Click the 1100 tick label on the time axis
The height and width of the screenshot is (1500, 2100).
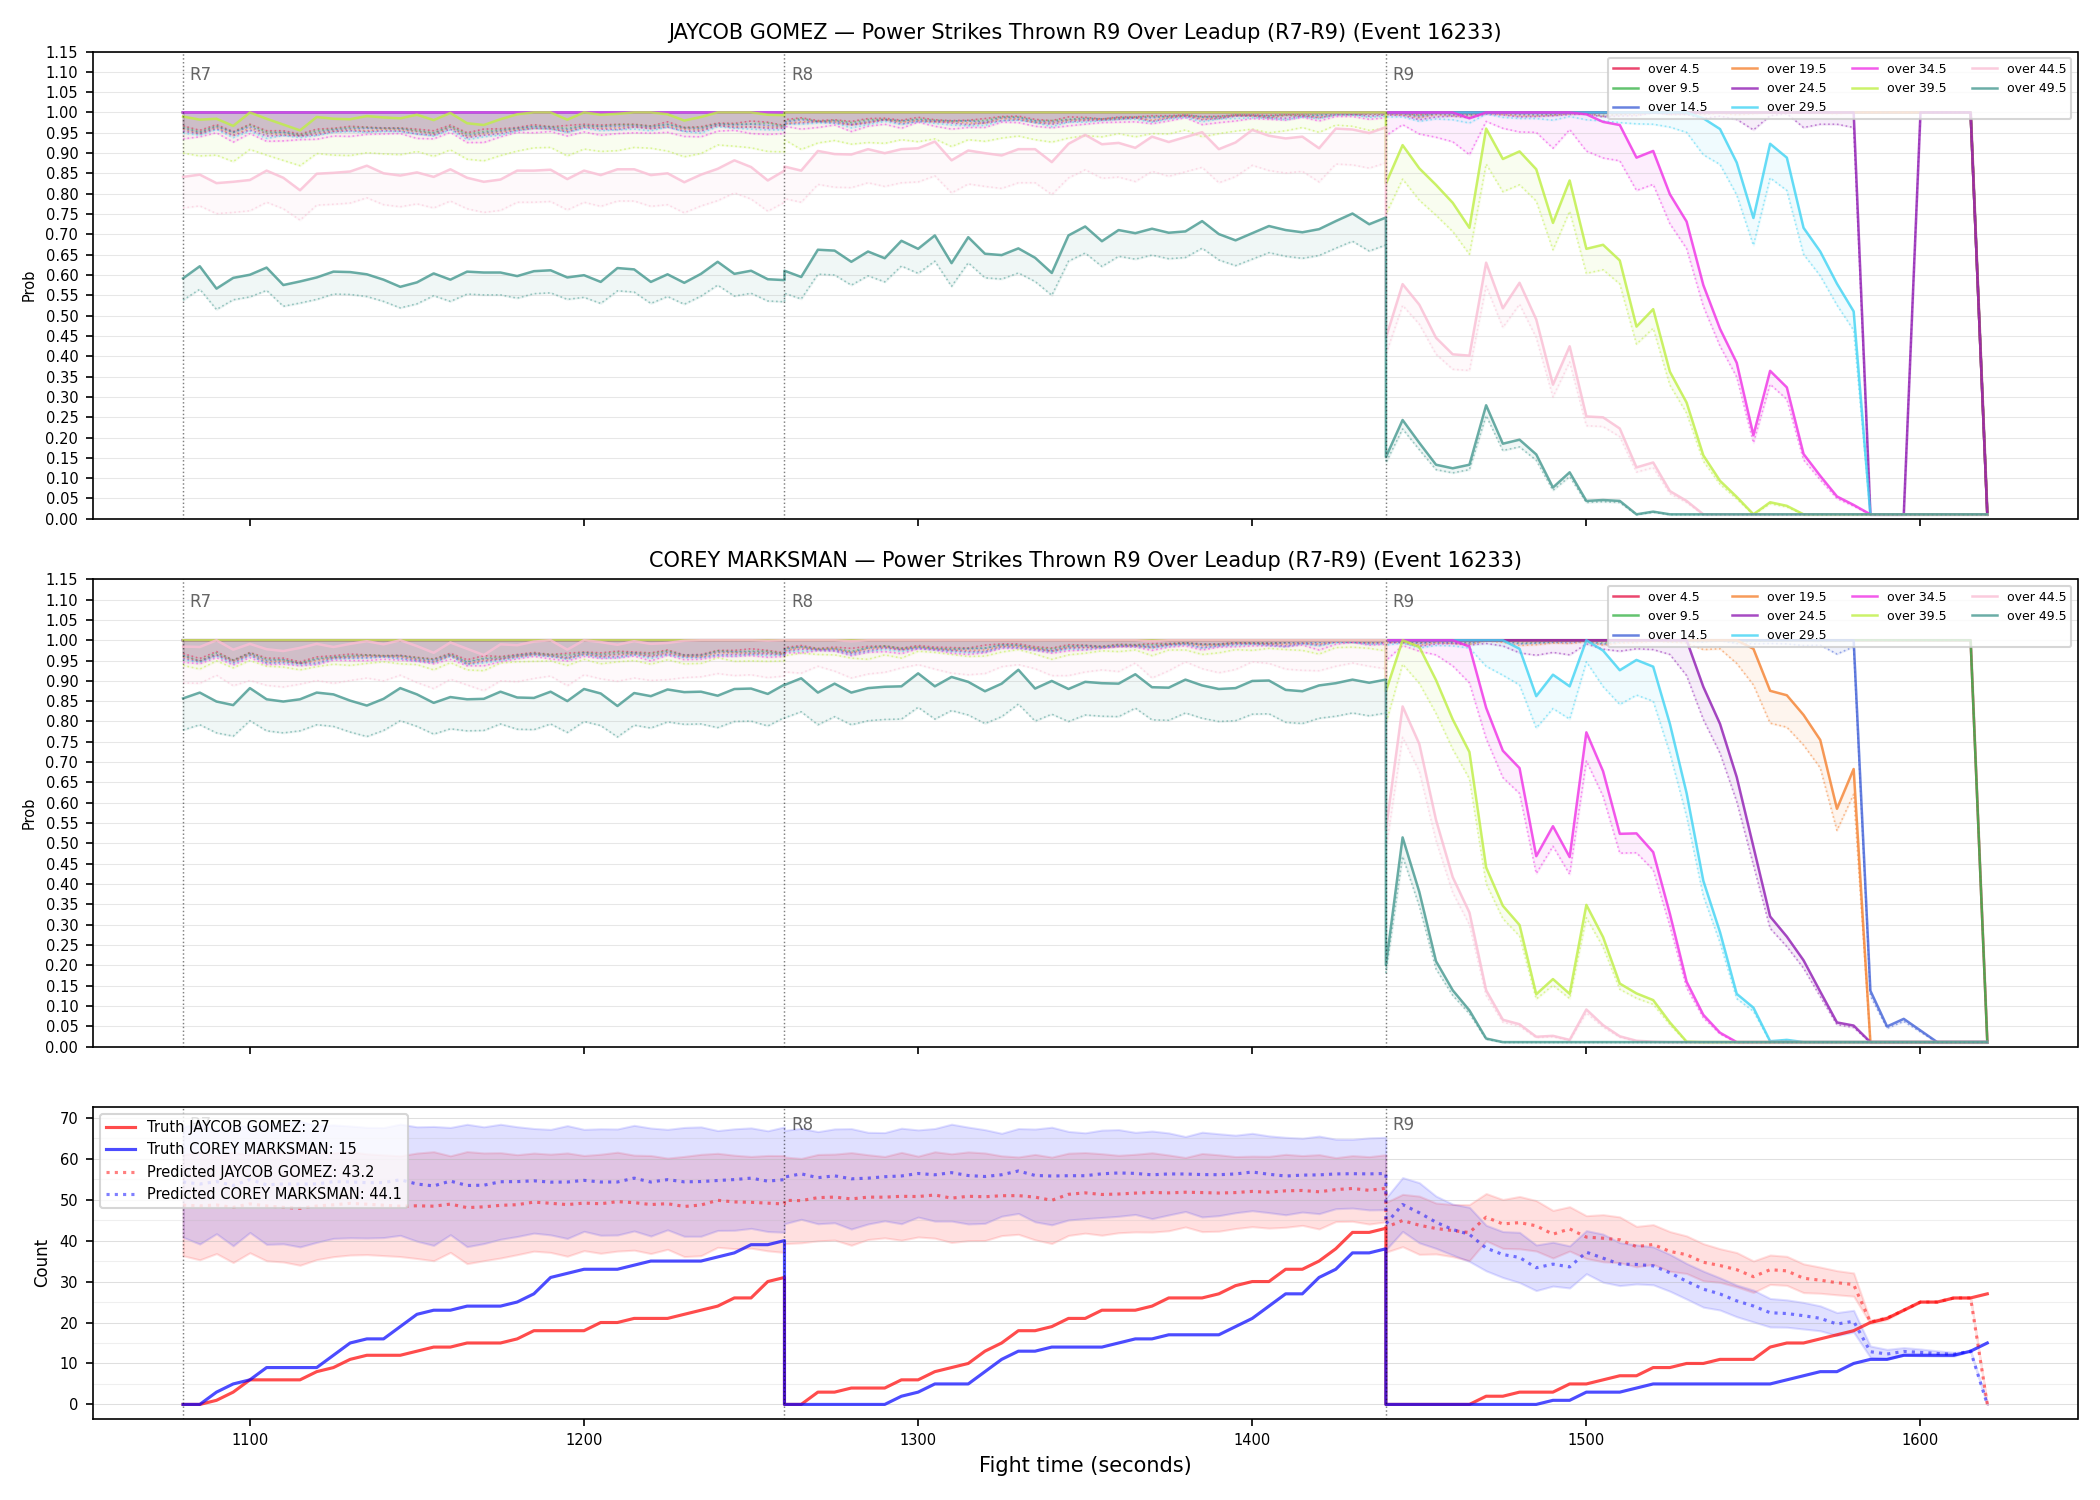click(x=250, y=1439)
